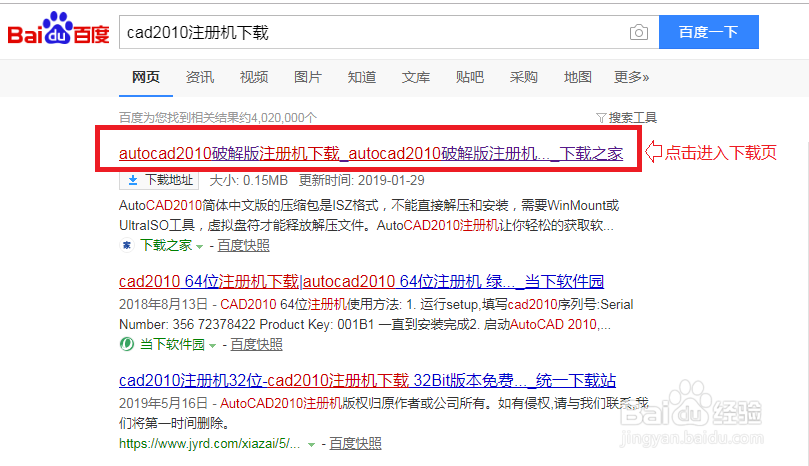Open the cad2010注册机32位 result link

[x=367, y=380]
